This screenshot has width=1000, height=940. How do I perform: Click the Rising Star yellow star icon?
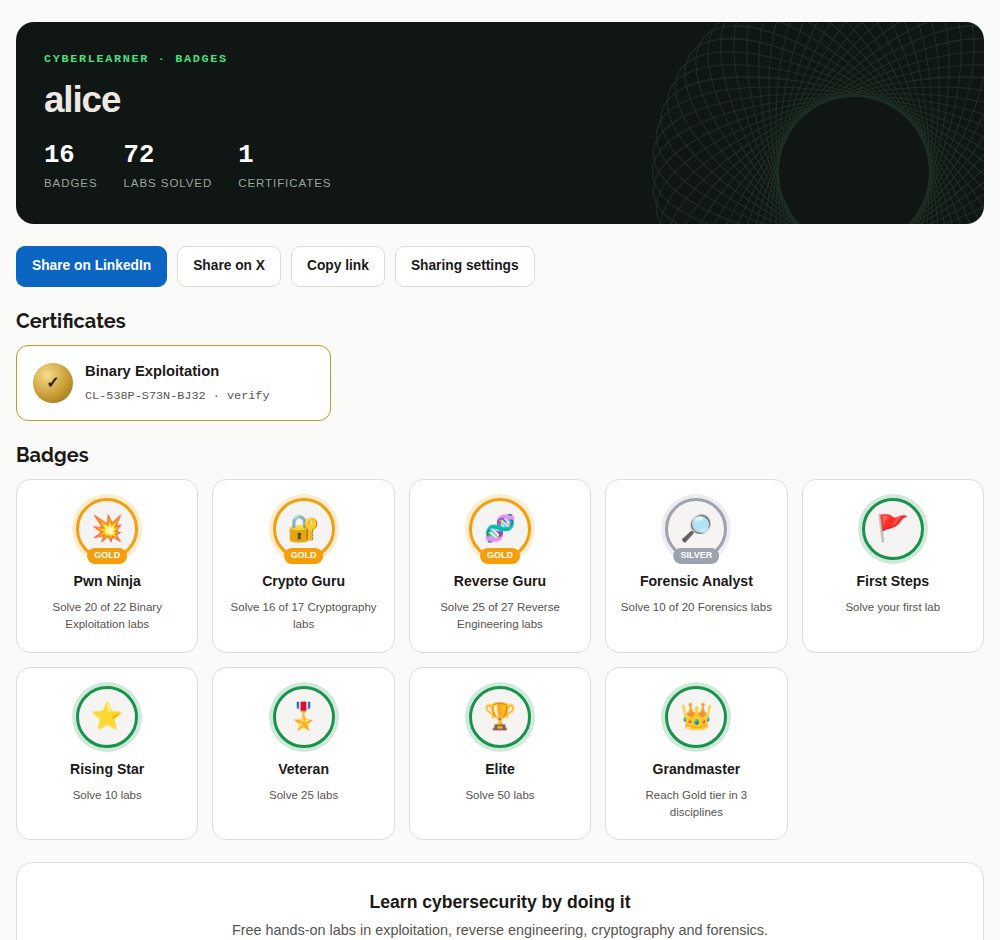(107, 717)
